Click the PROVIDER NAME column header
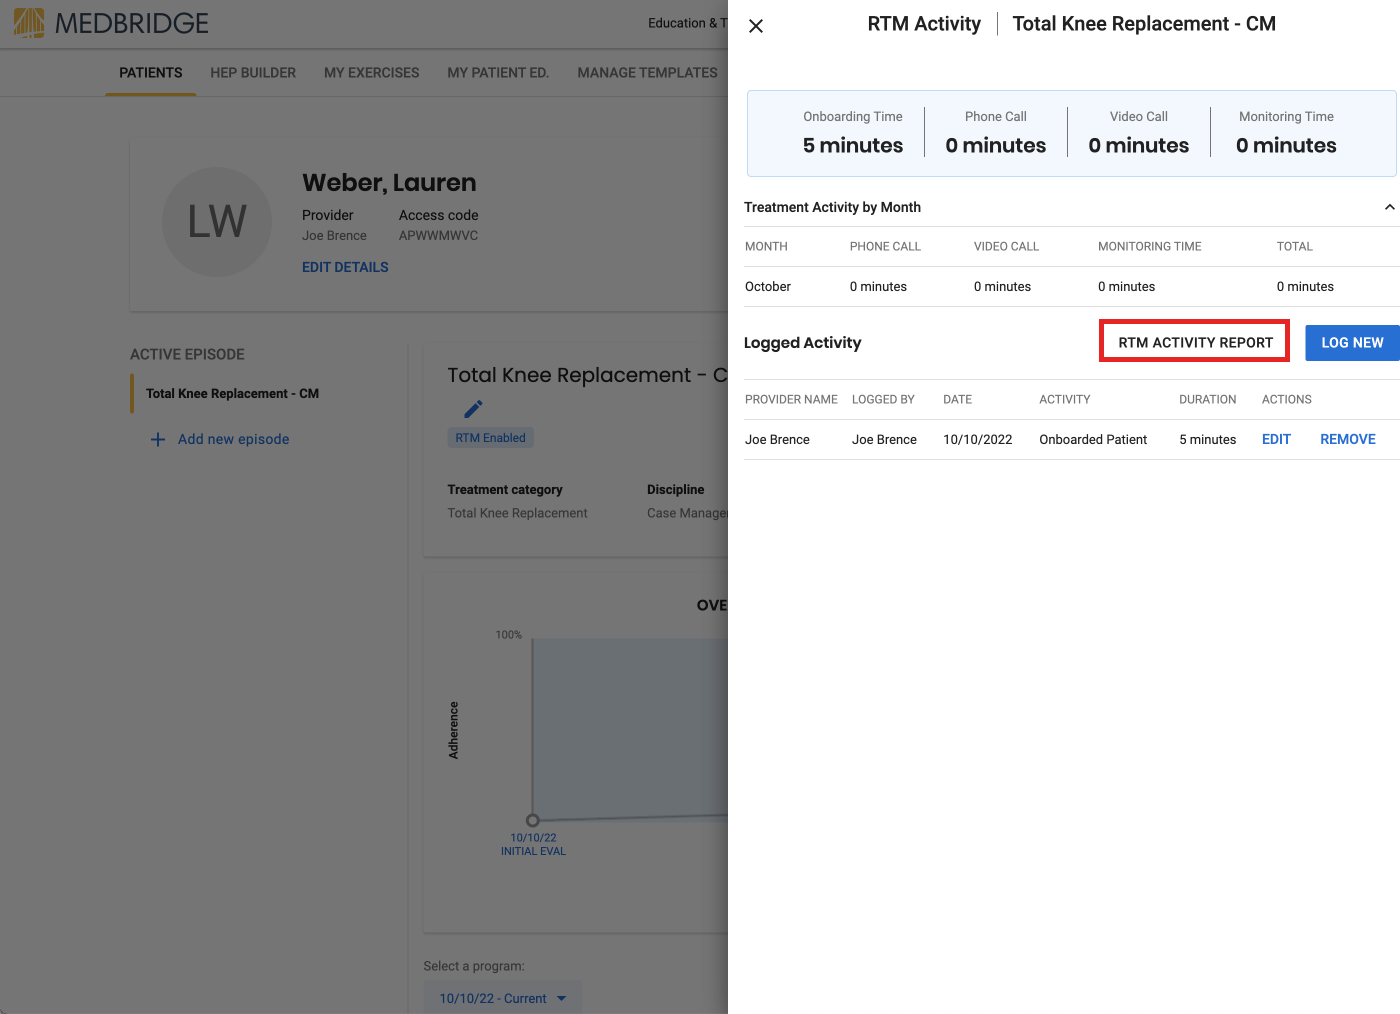Viewport: 1400px width, 1014px height. pos(791,400)
